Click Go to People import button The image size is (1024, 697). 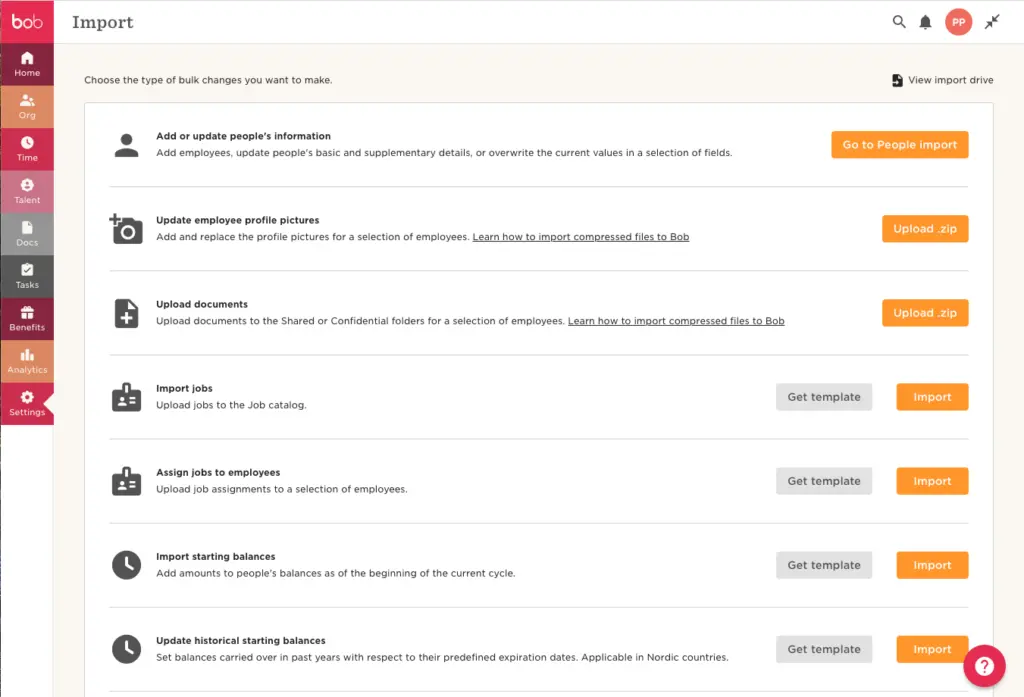coord(899,145)
